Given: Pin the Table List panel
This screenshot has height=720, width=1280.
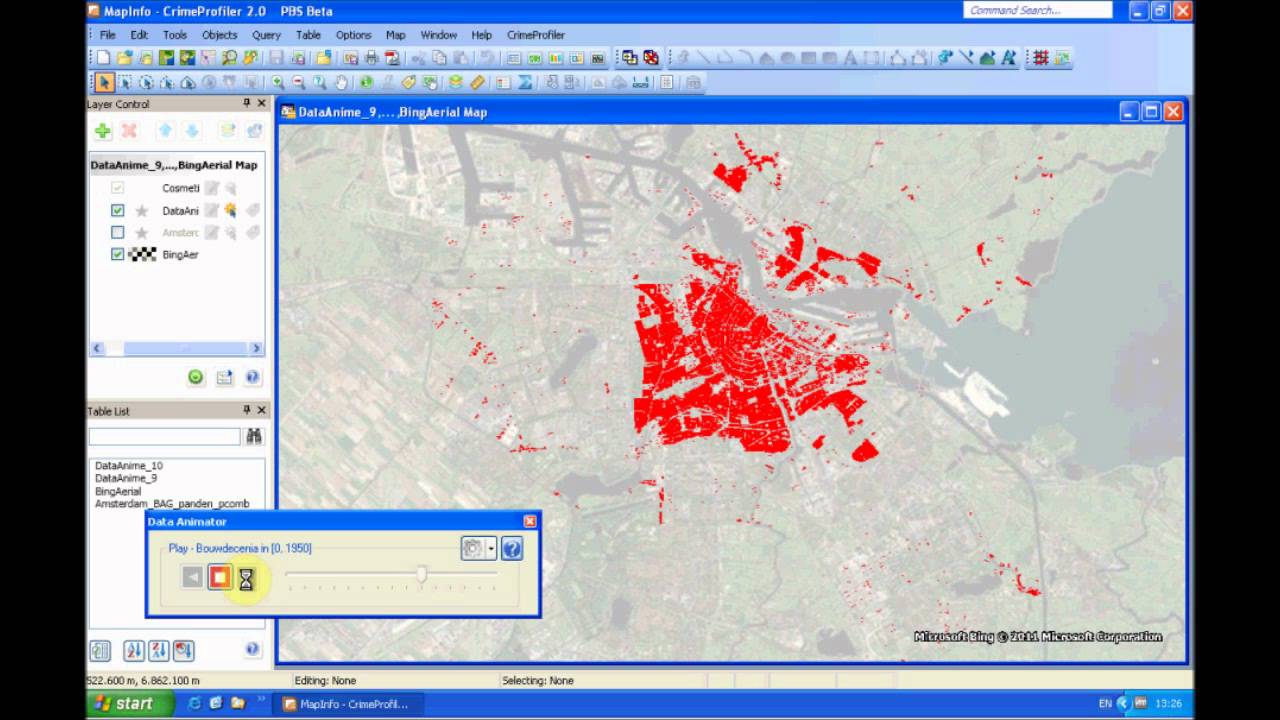Looking at the screenshot, I should 247,410.
